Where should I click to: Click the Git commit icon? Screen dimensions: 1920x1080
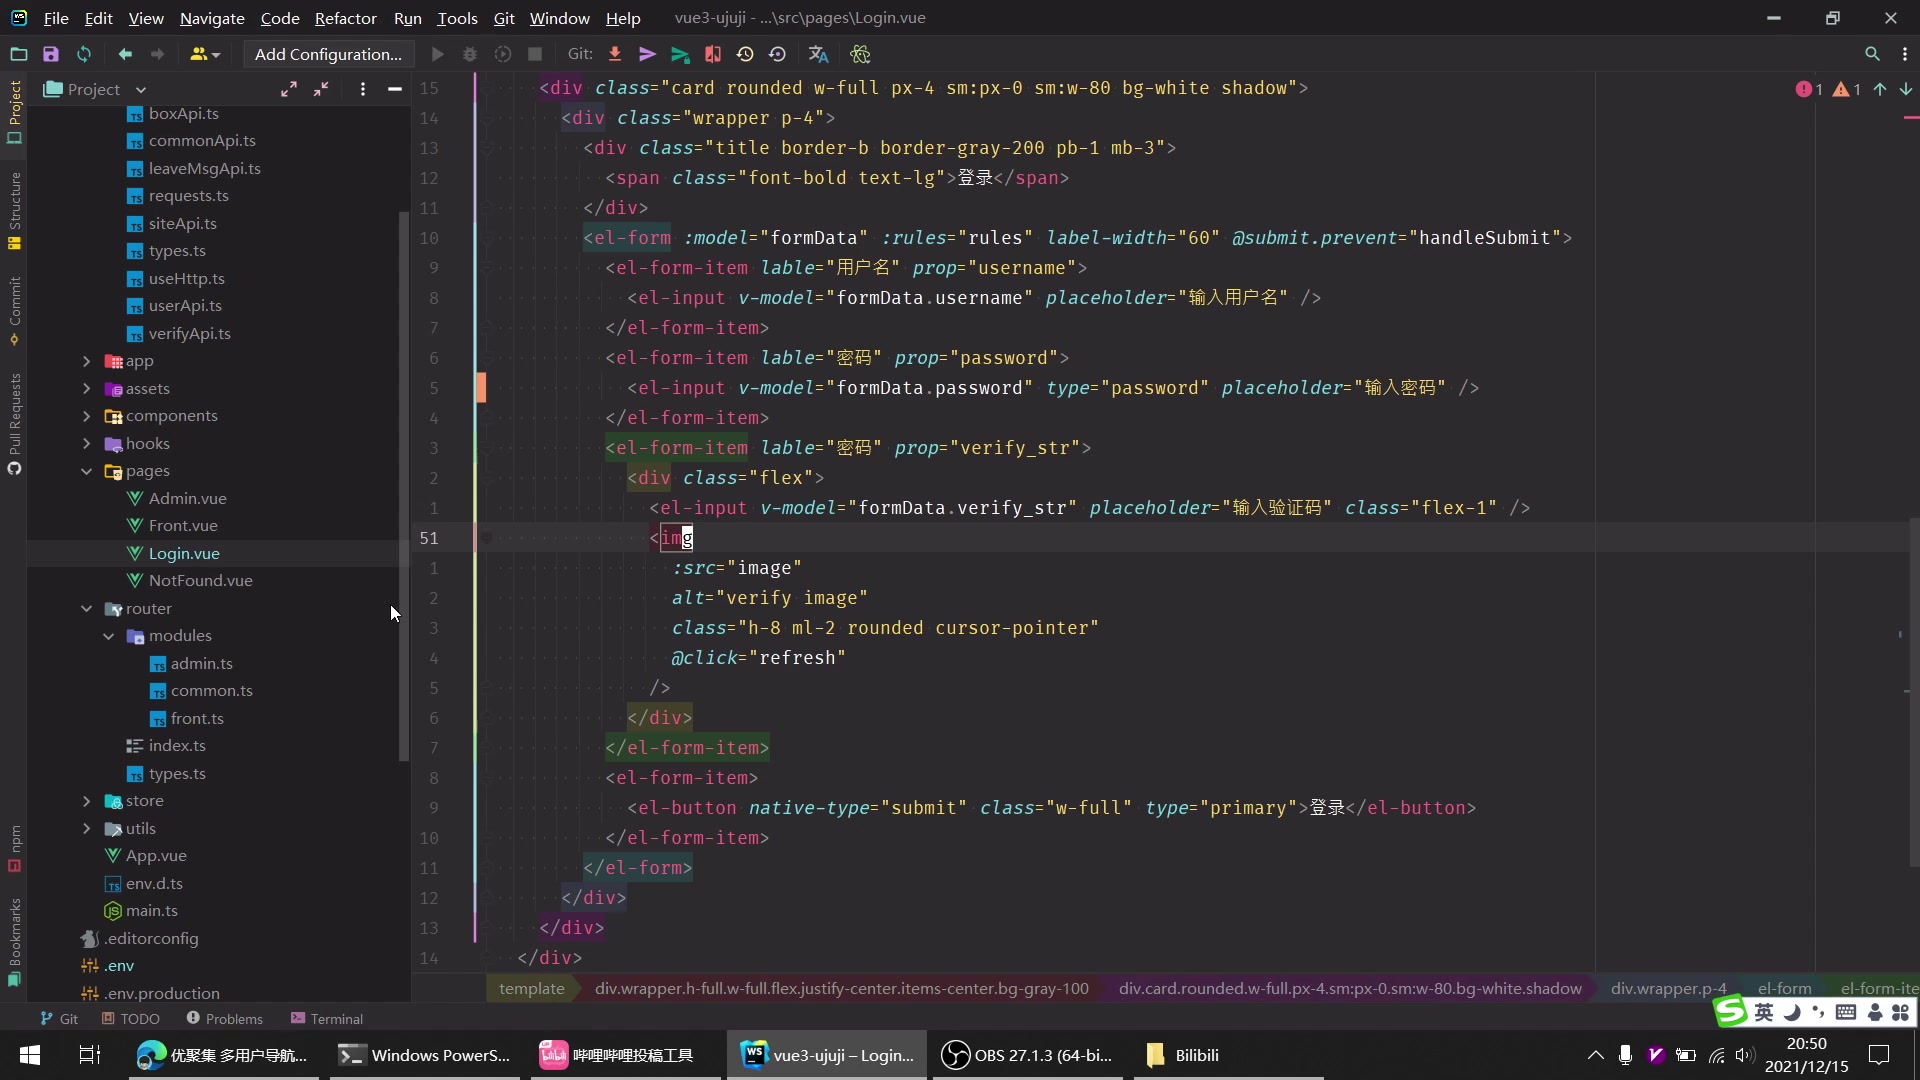(647, 54)
